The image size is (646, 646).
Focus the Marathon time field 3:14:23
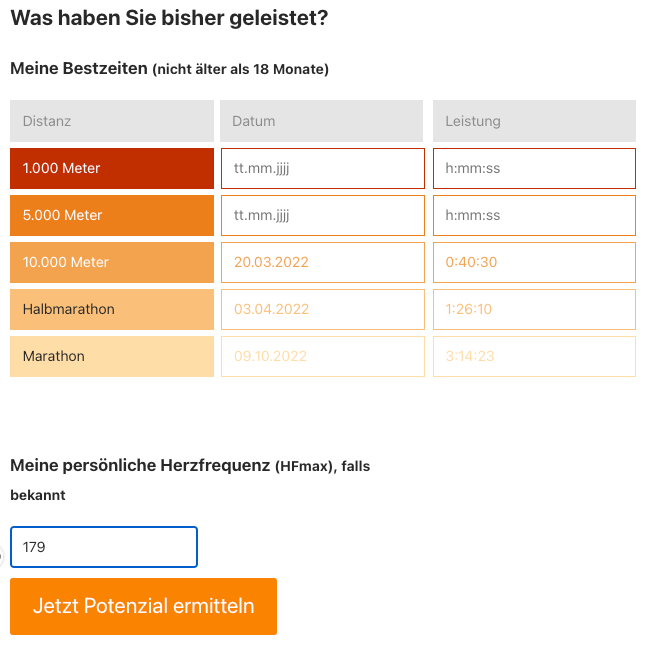(x=534, y=356)
